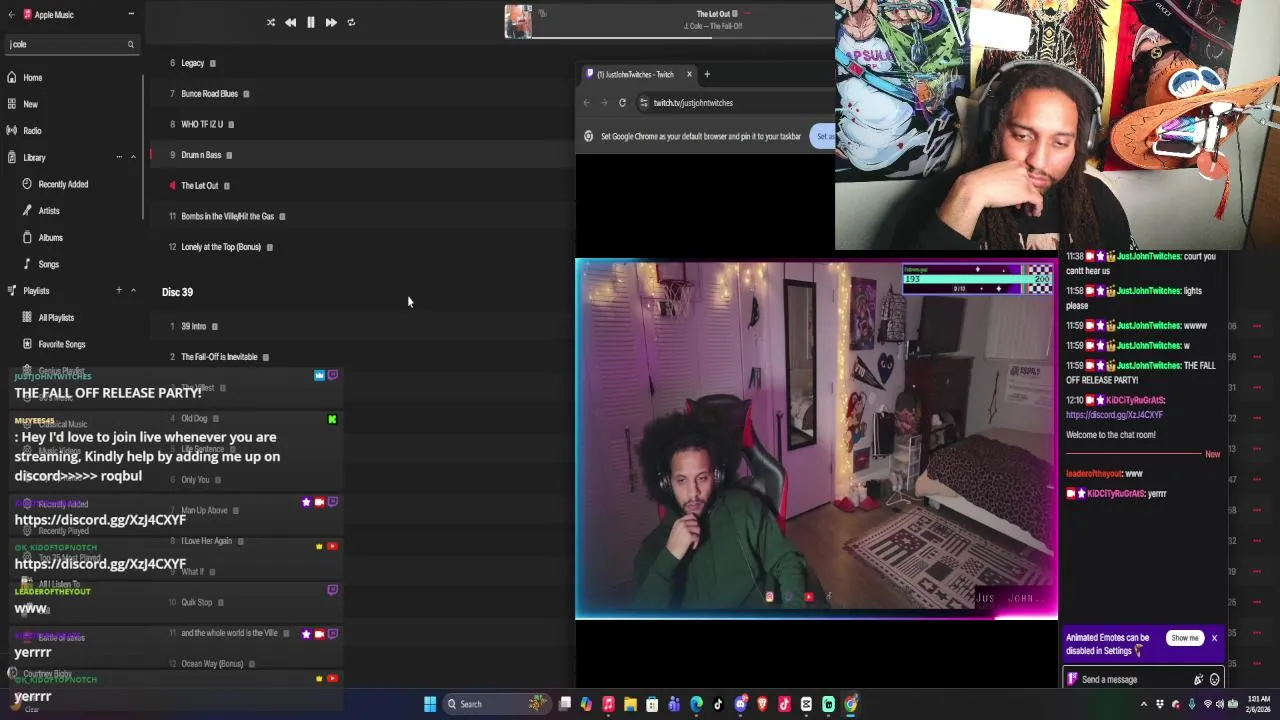Open File Explorer from the taskbar
The height and width of the screenshot is (720, 1280).
pos(630,704)
